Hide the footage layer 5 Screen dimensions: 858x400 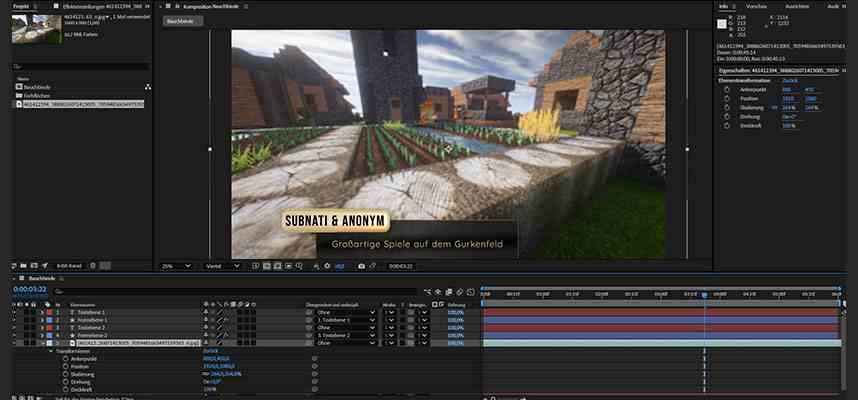pos(15,343)
